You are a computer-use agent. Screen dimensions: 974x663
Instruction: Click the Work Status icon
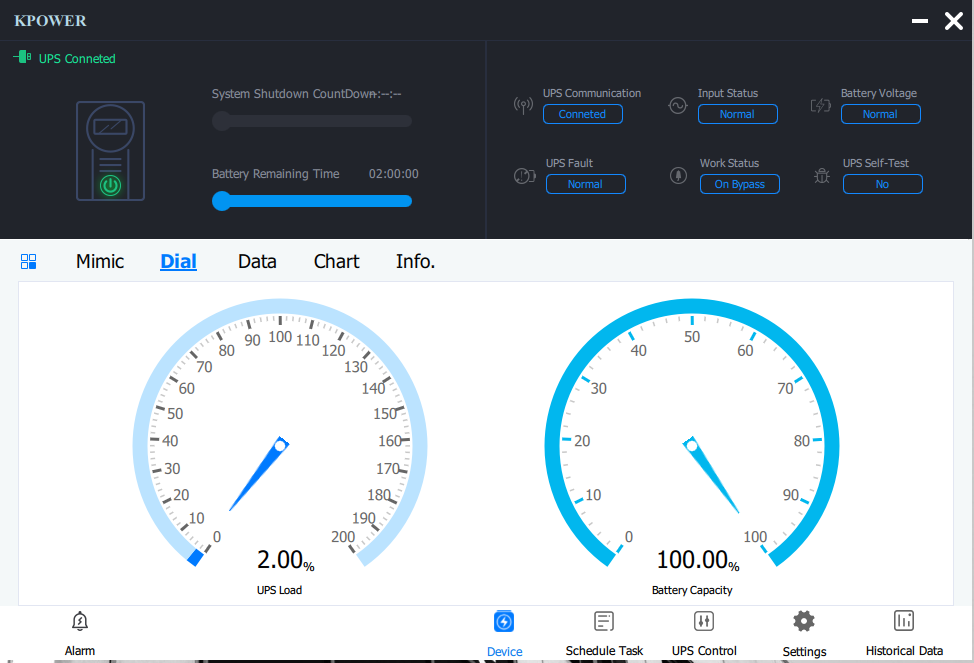[678, 175]
